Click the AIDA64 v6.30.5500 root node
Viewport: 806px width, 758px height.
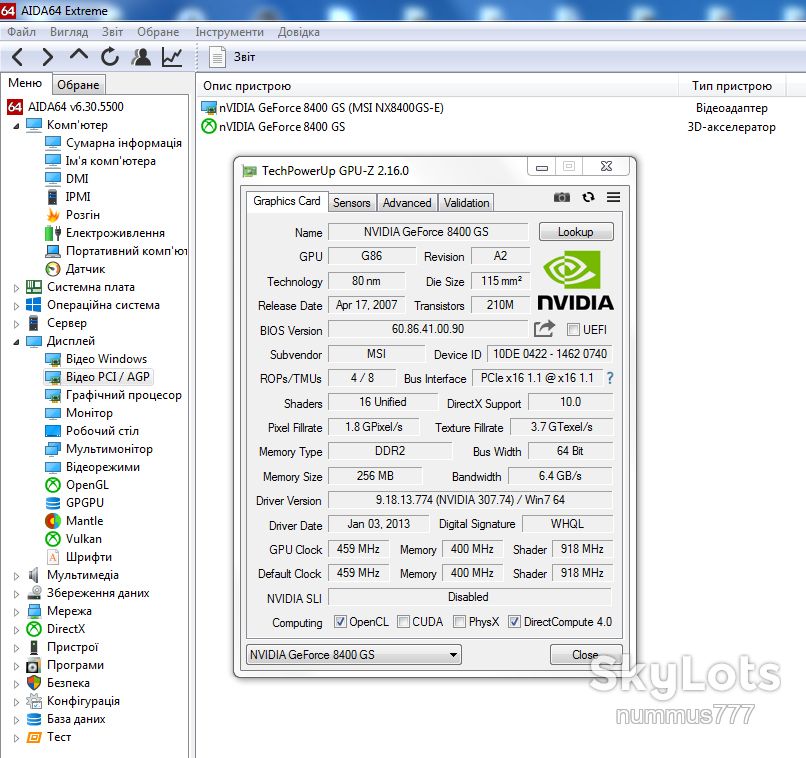tap(66, 107)
